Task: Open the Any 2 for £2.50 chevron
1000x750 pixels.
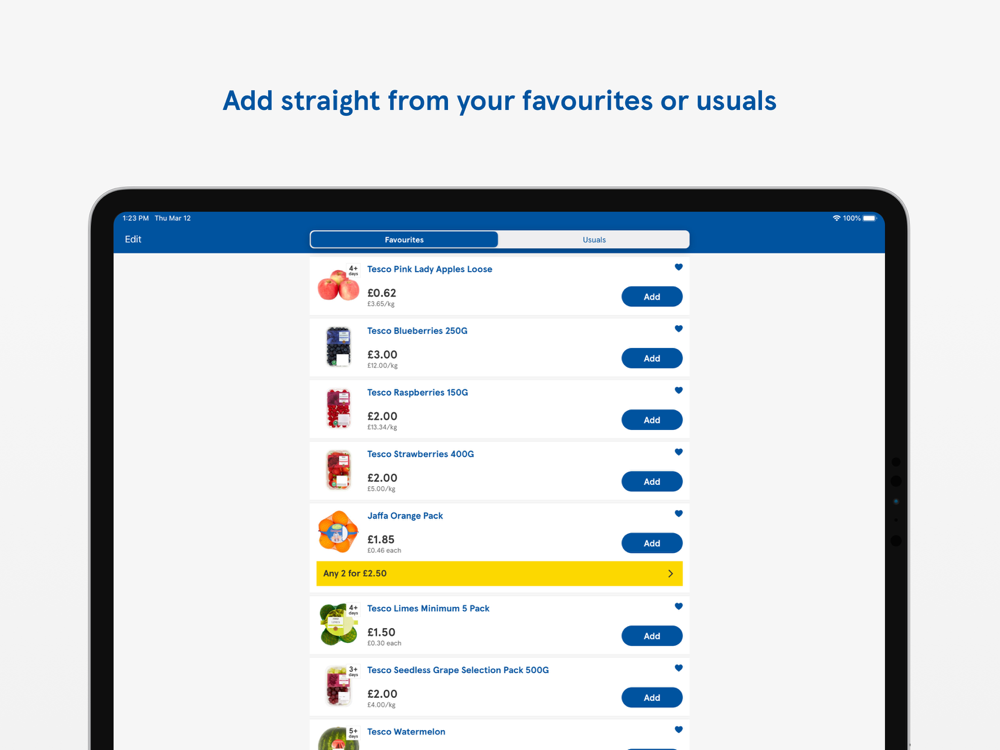Action: tap(670, 573)
